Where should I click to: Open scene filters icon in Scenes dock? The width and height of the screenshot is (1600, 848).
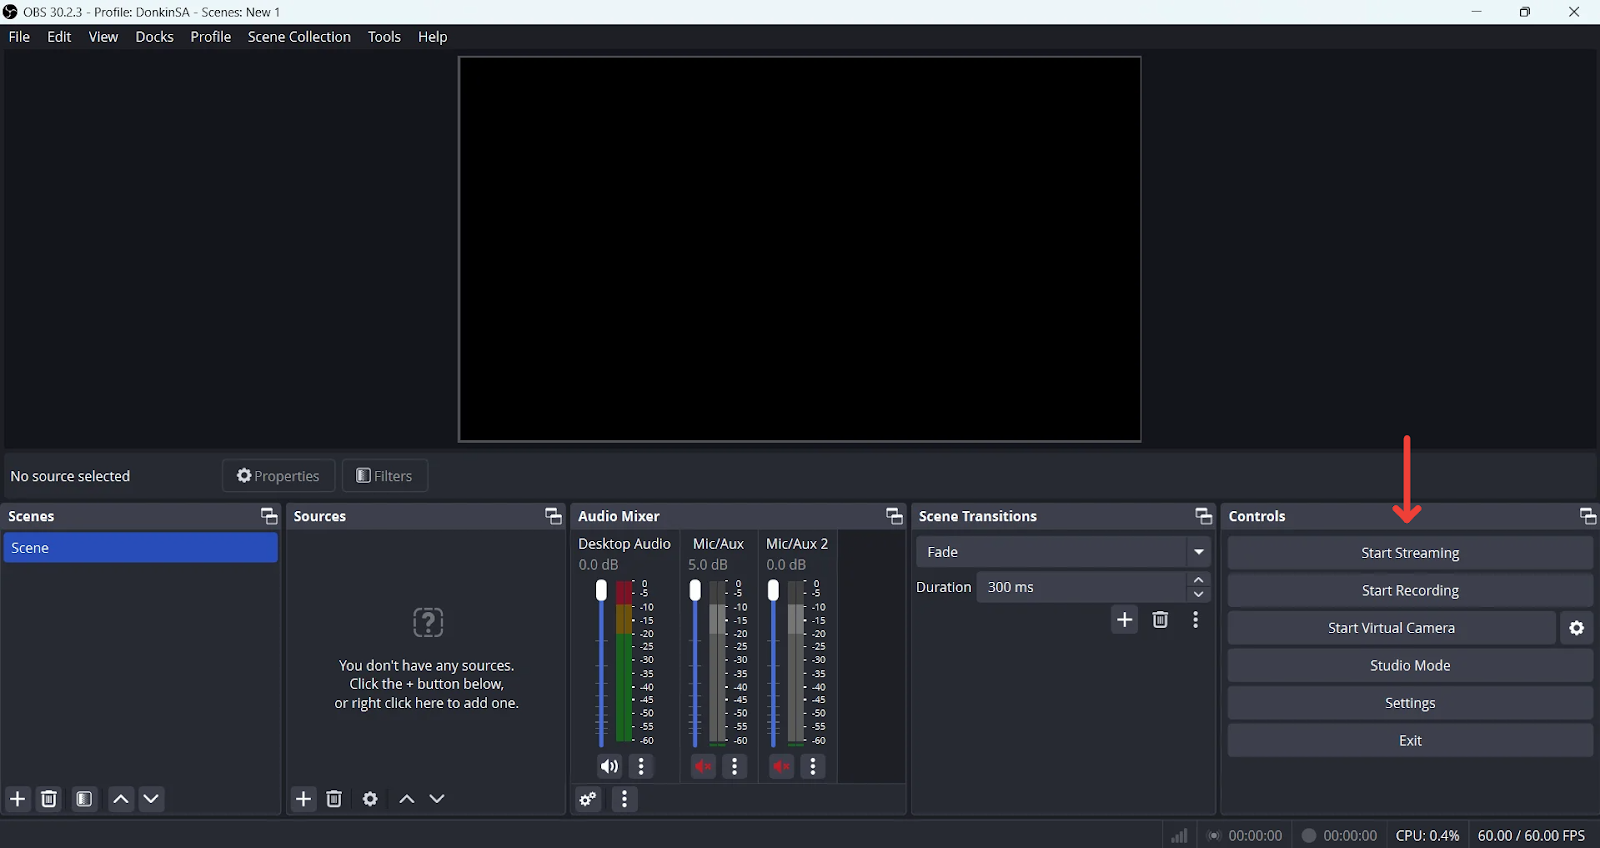[x=85, y=799]
